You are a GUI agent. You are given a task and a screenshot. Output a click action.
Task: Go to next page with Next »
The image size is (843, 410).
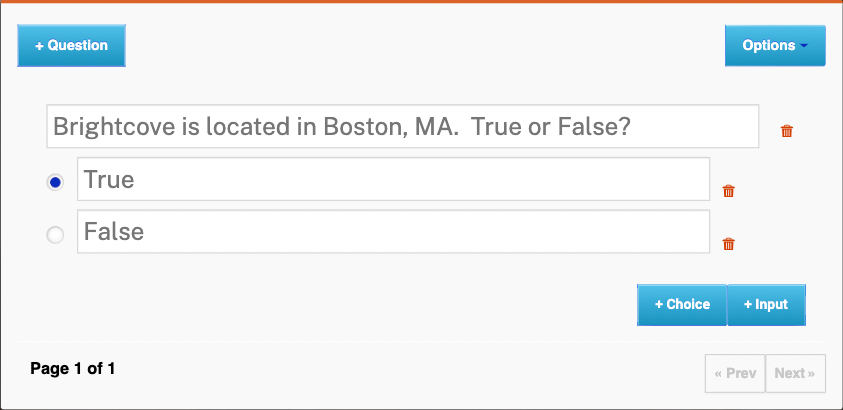pos(795,373)
